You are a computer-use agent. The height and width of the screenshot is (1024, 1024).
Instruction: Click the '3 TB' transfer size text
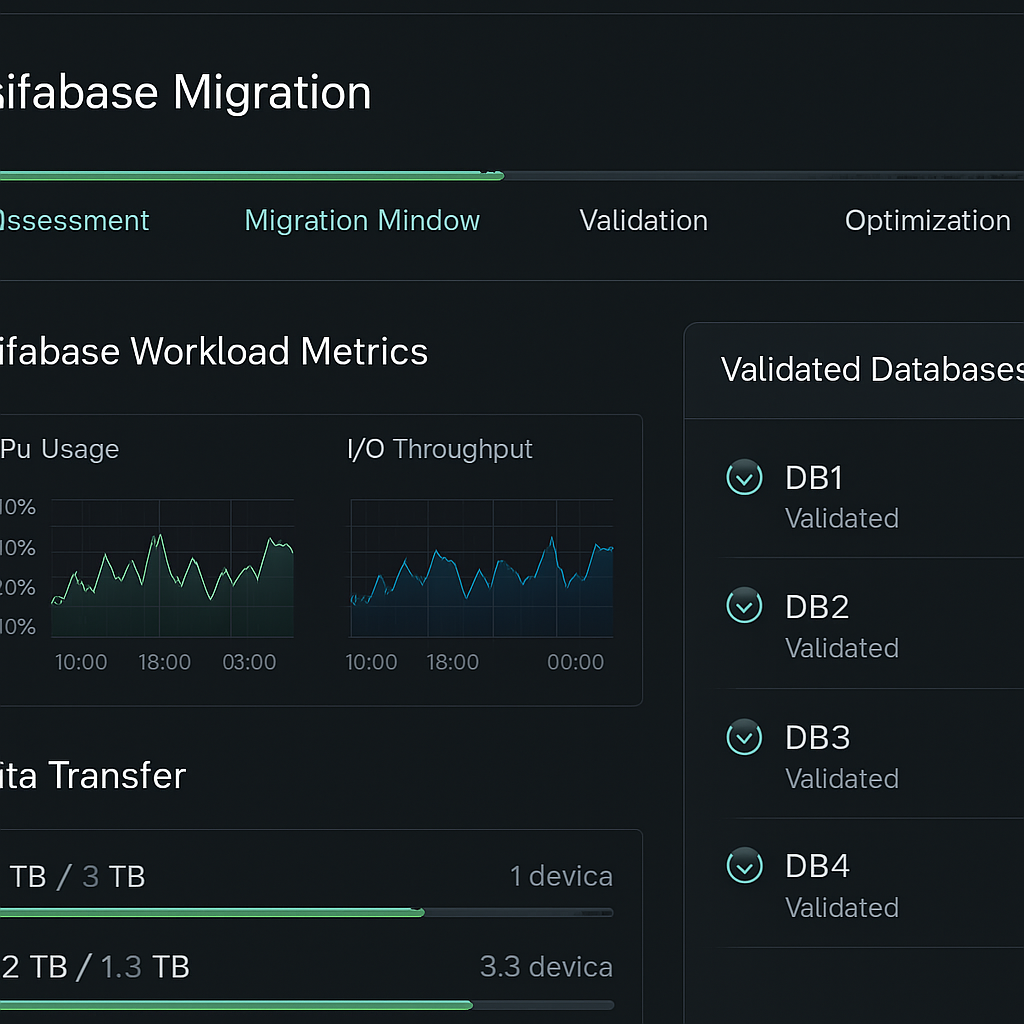[x=114, y=877]
